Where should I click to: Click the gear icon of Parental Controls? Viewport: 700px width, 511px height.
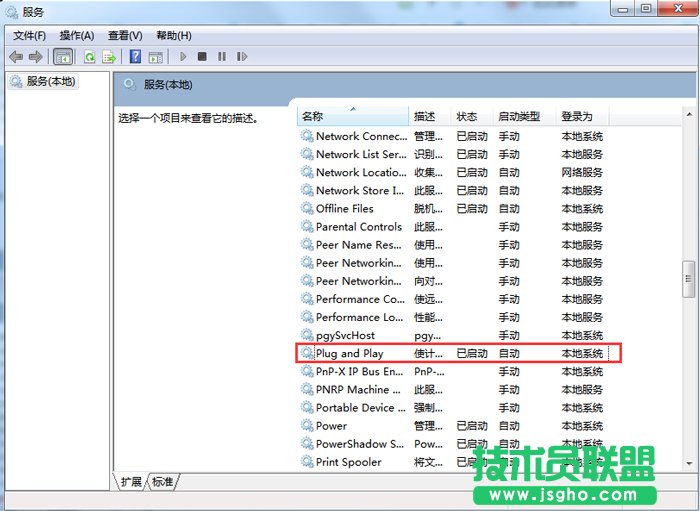pyautogui.click(x=307, y=226)
